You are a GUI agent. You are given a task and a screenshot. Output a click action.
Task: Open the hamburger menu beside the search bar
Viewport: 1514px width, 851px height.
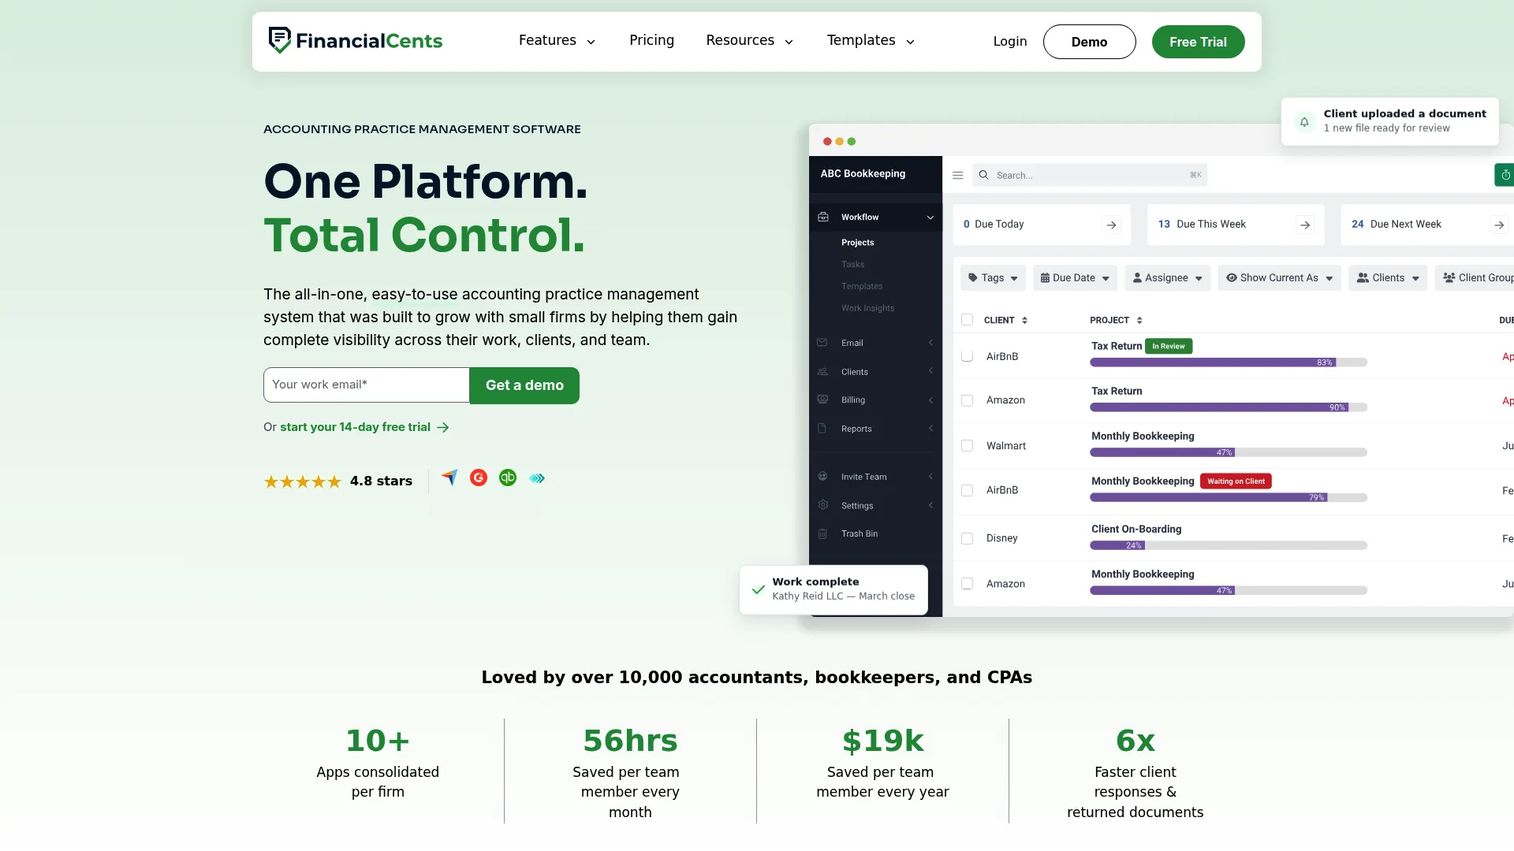(958, 175)
